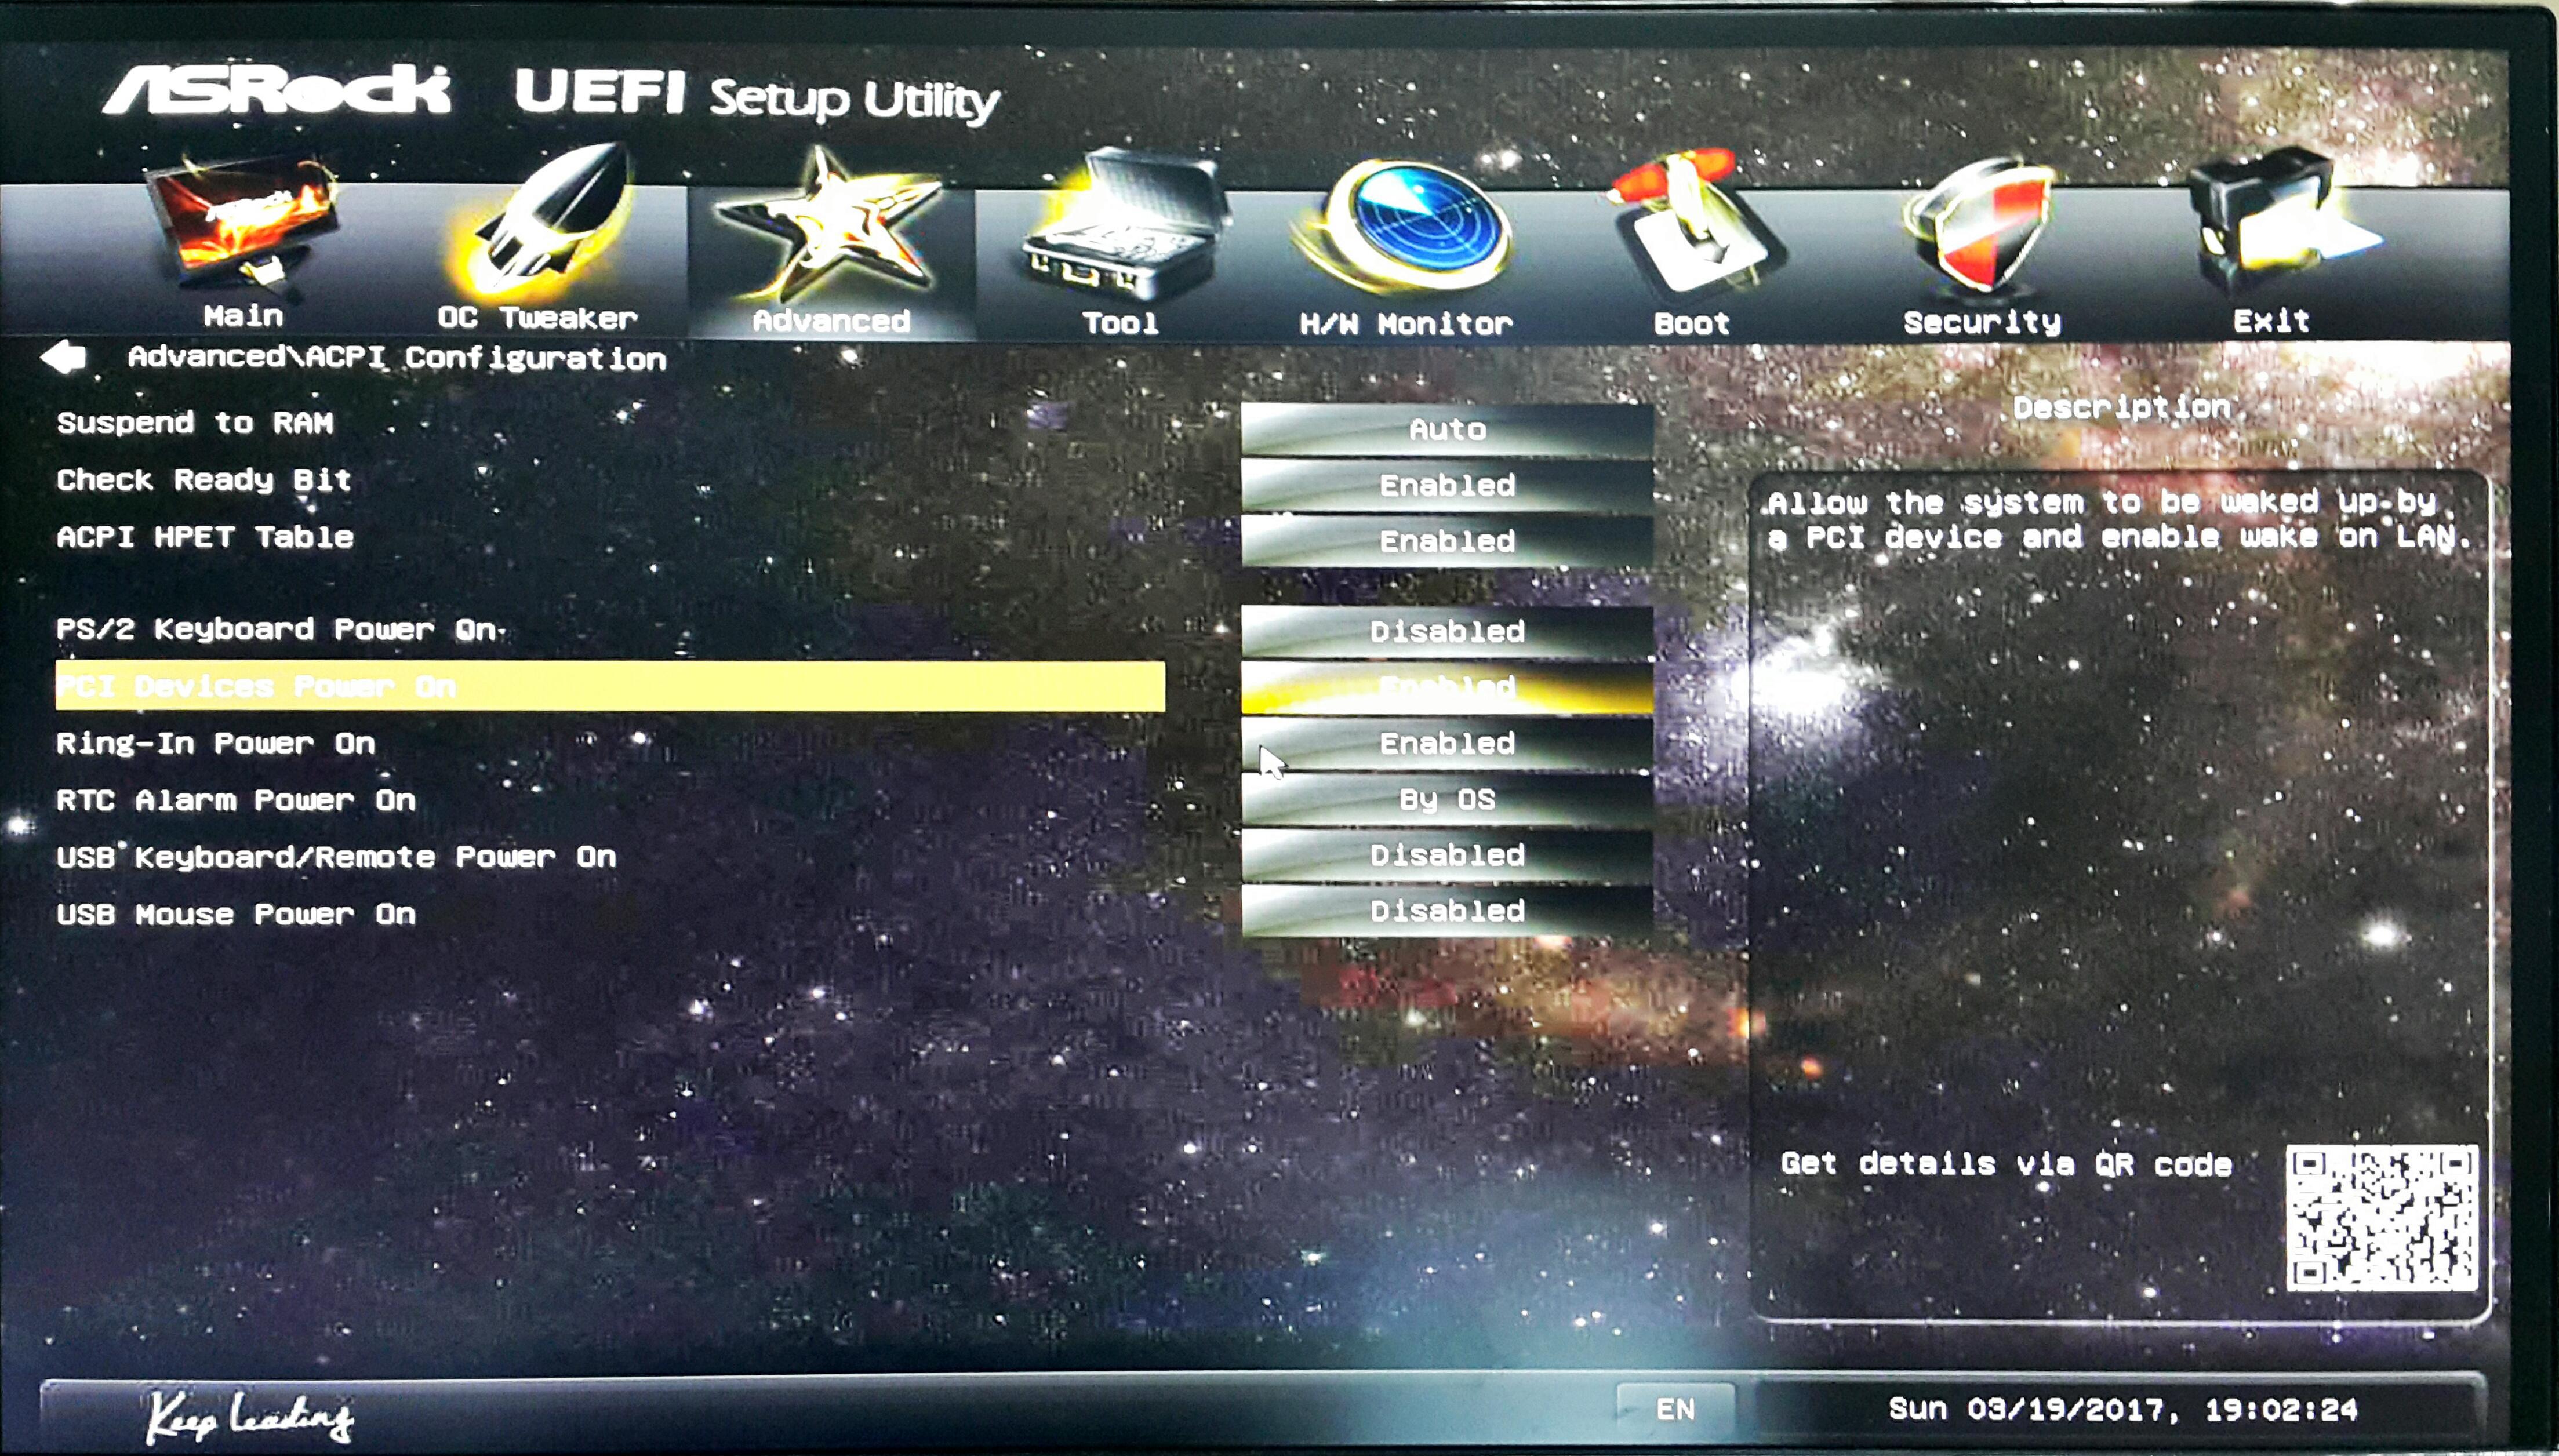This screenshot has width=2559, height=1456.
Task: Toggle Check Ready Bit Enabled value
Action: coord(1446,485)
